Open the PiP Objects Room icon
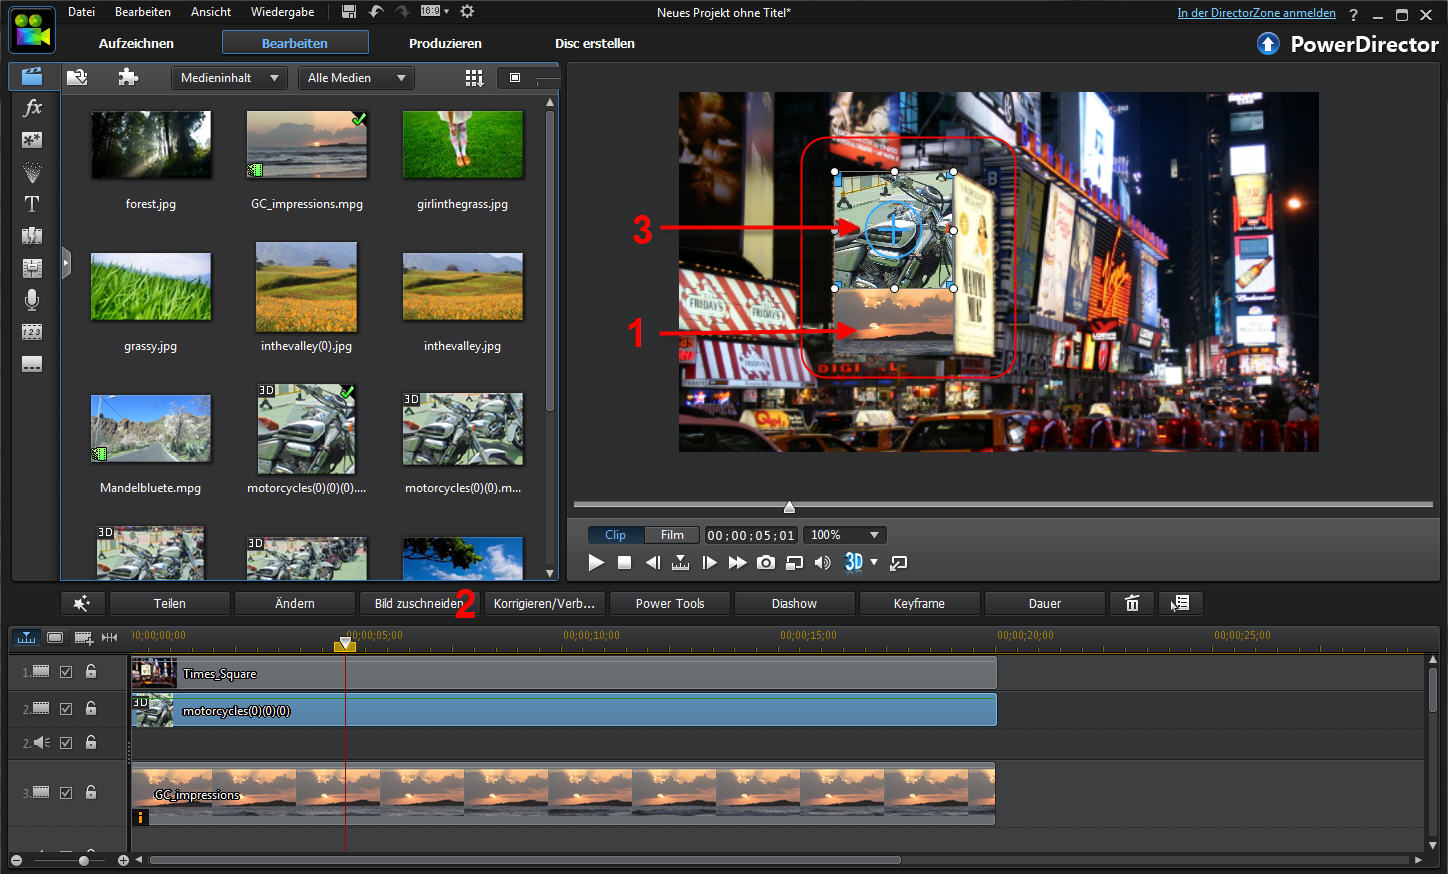 (32, 140)
